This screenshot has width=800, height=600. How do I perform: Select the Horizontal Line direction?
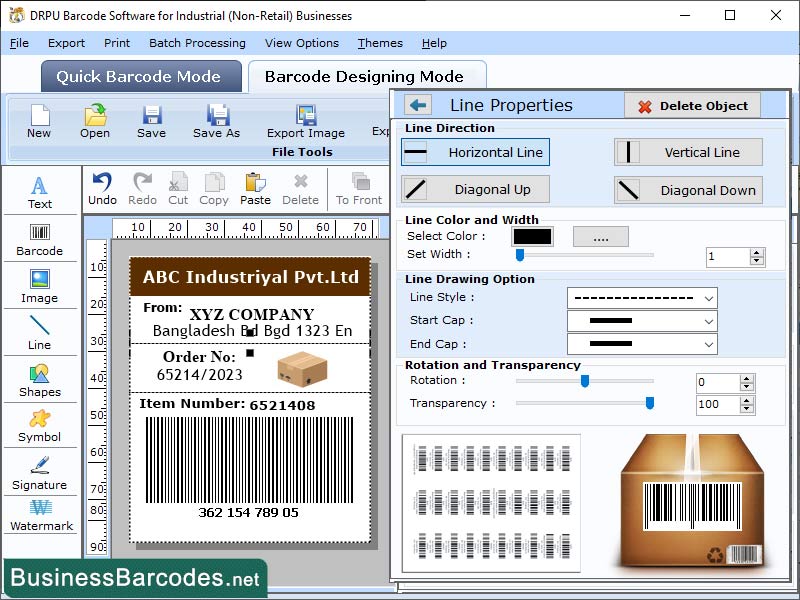tap(474, 152)
